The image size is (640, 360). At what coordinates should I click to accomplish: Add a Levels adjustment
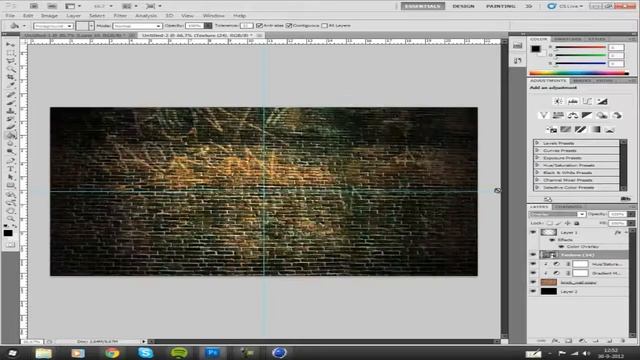573,101
